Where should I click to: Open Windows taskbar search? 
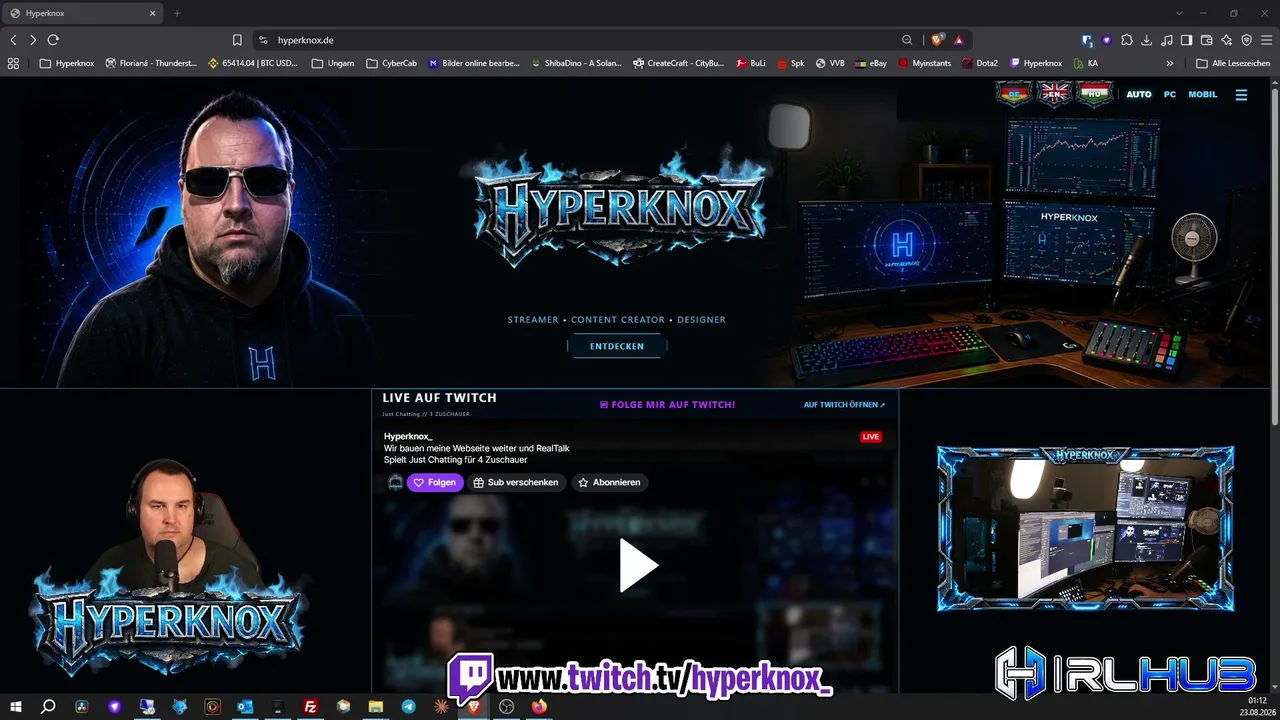click(48, 707)
